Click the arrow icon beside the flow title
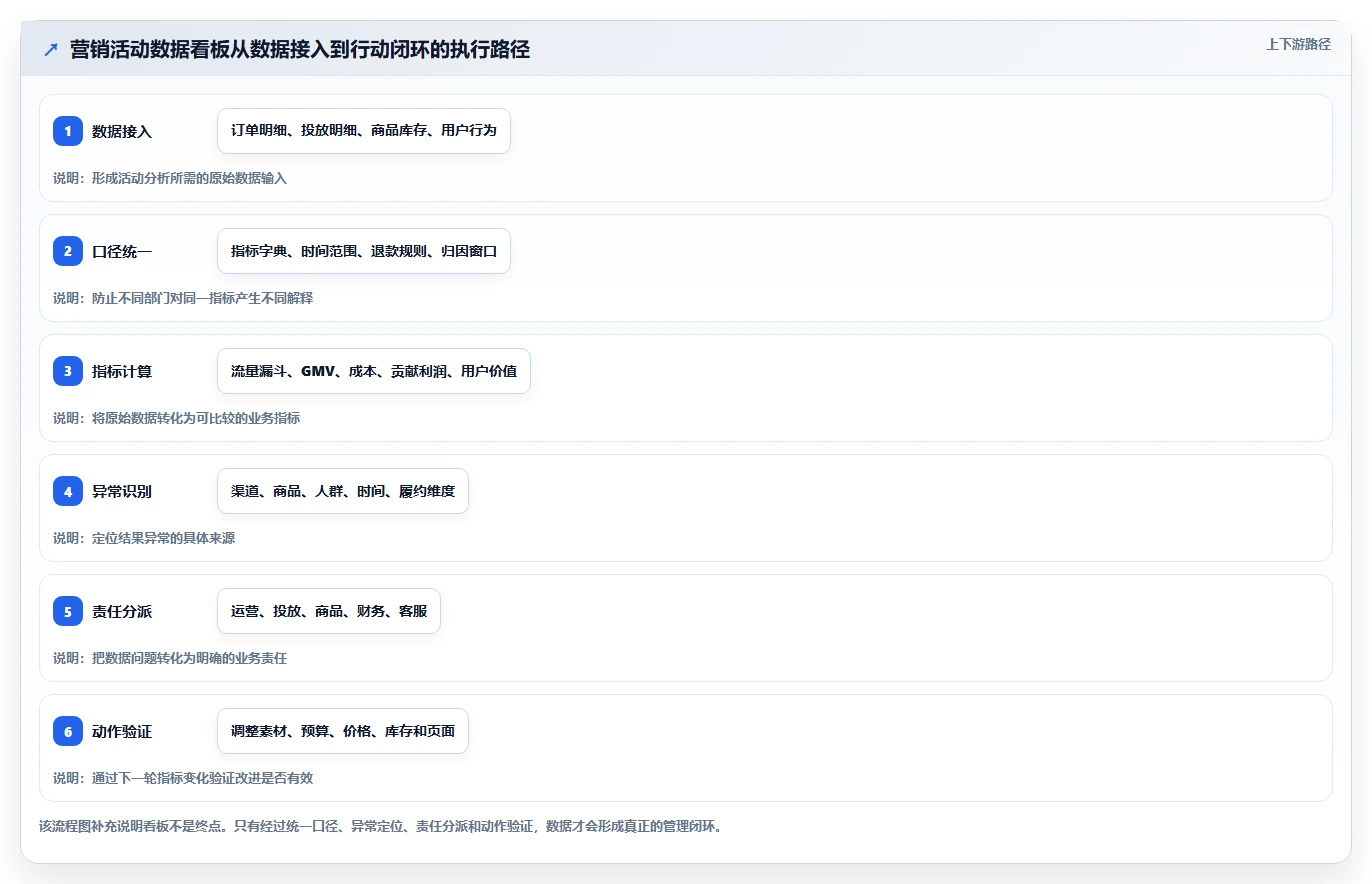 coord(51,50)
